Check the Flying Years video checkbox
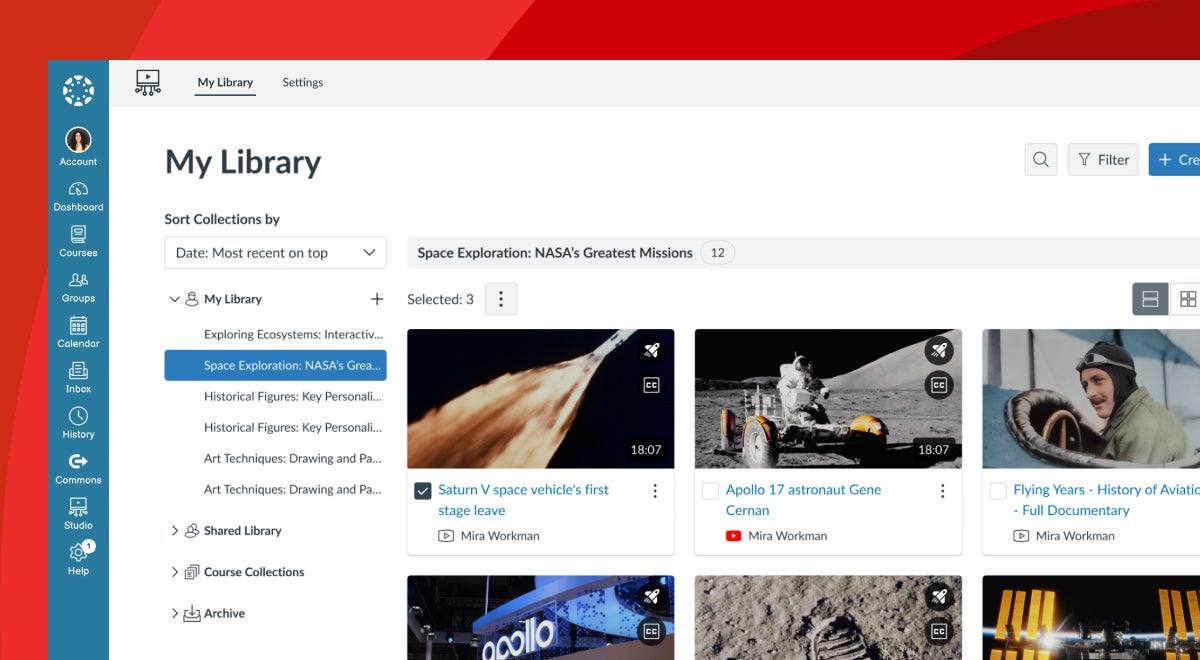 998,491
